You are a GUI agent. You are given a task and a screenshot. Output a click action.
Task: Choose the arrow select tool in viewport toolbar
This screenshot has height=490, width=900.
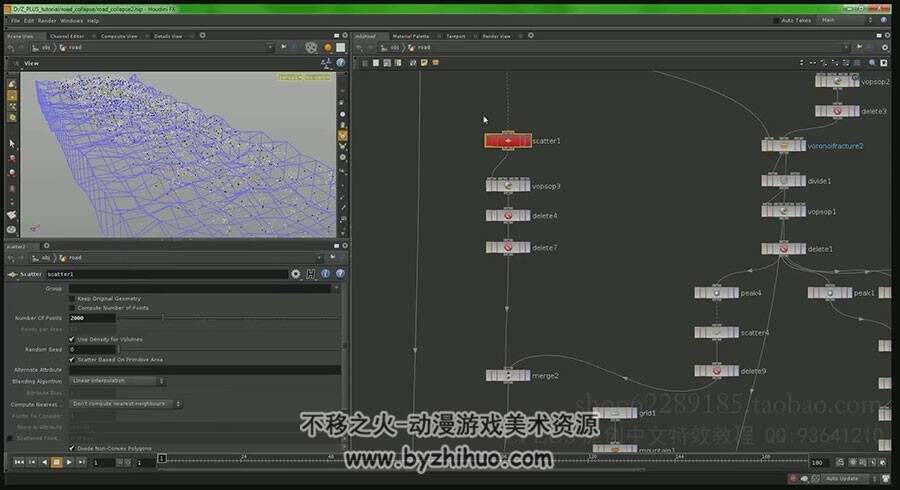[11, 143]
